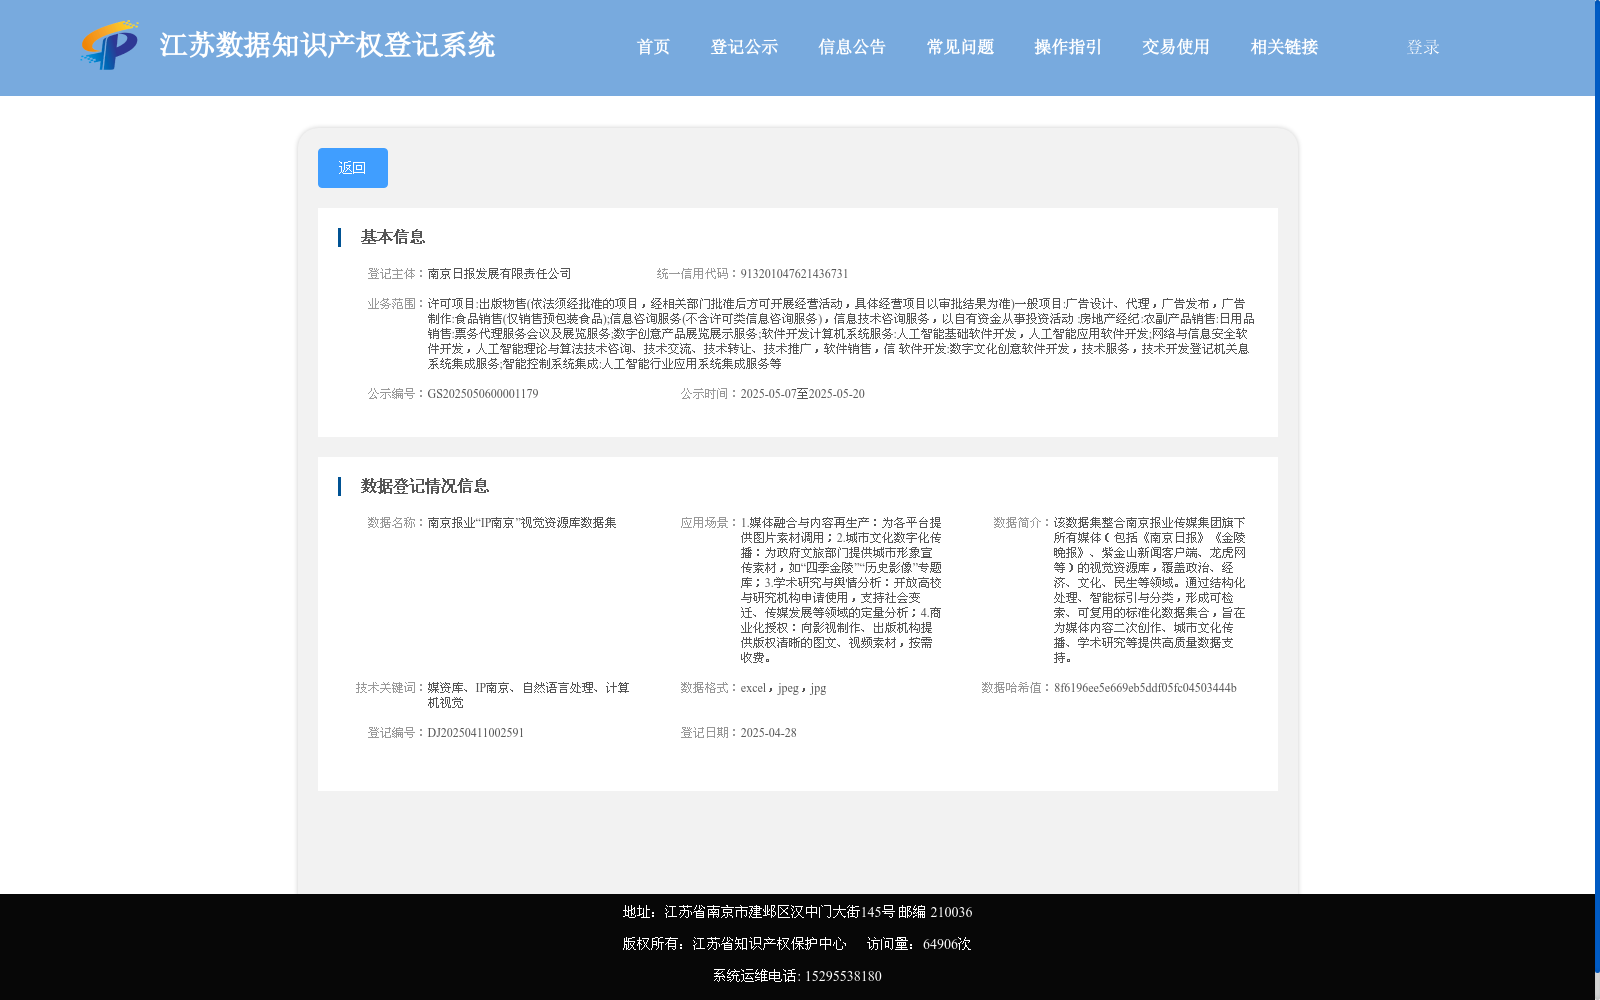Click support phone number 15295538180

843,976
